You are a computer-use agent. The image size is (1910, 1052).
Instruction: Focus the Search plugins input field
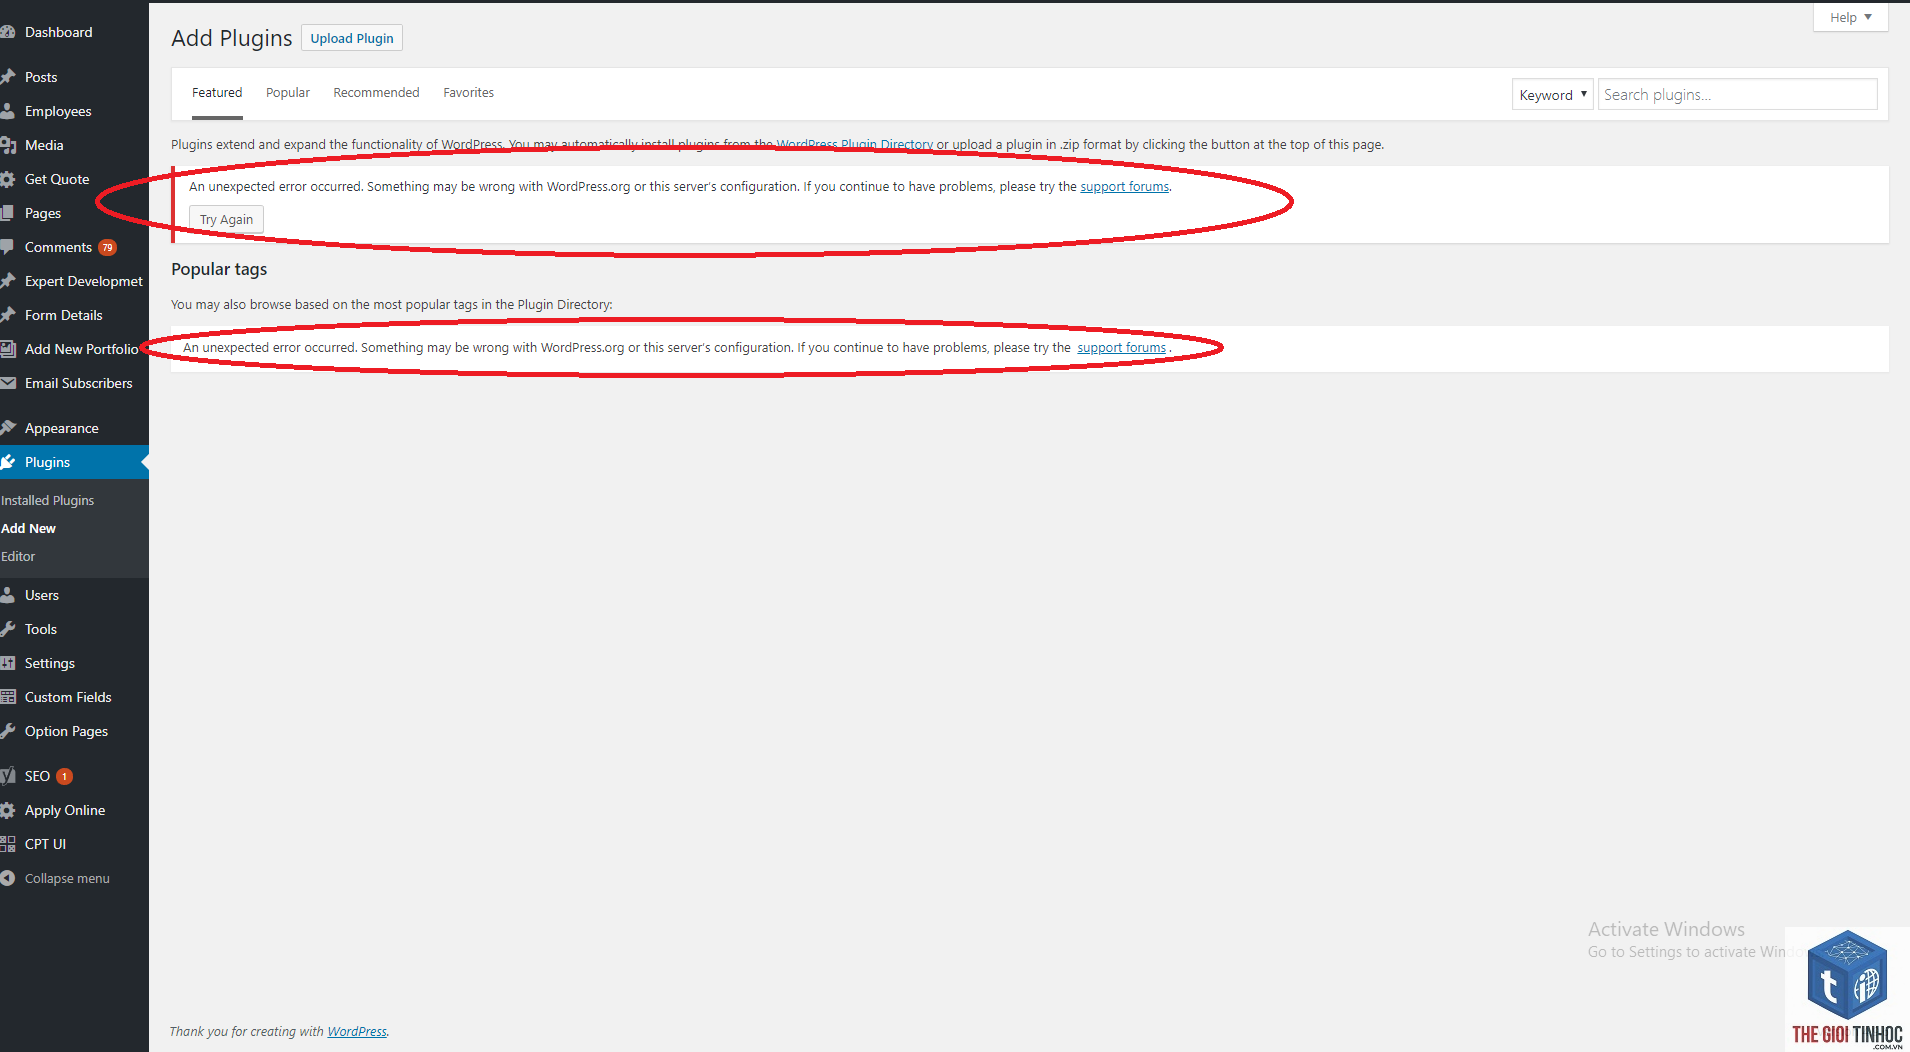click(1737, 95)
